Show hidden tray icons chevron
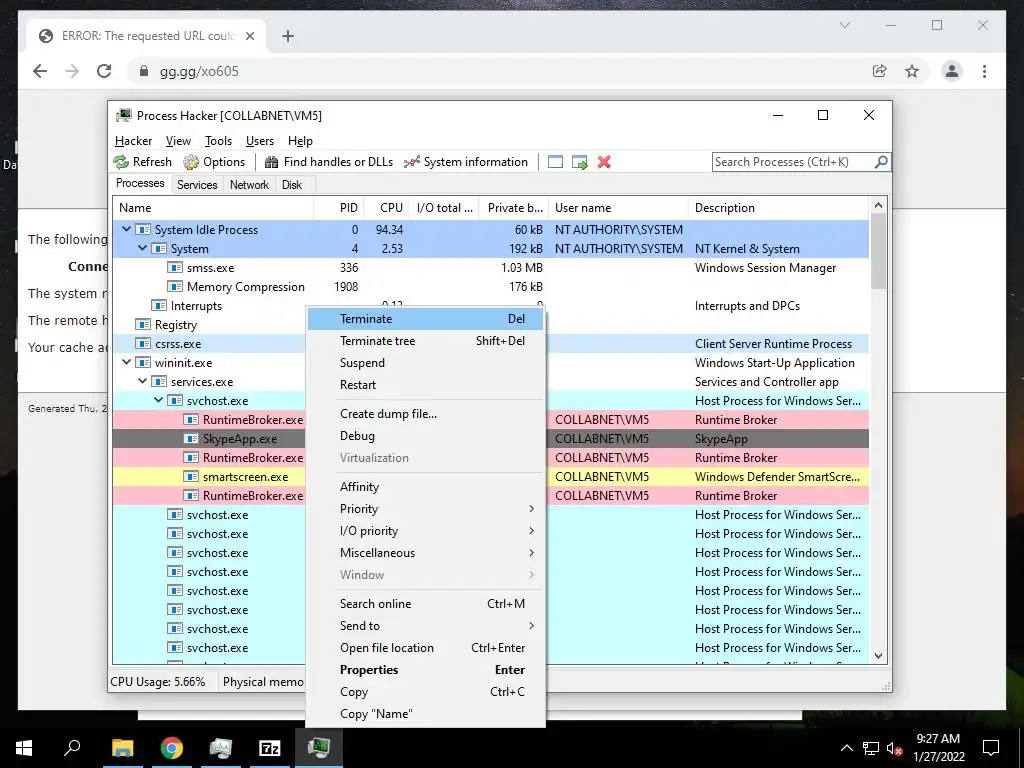The height and width of the screenshot is (768, 1024). [x=846, y=748]
